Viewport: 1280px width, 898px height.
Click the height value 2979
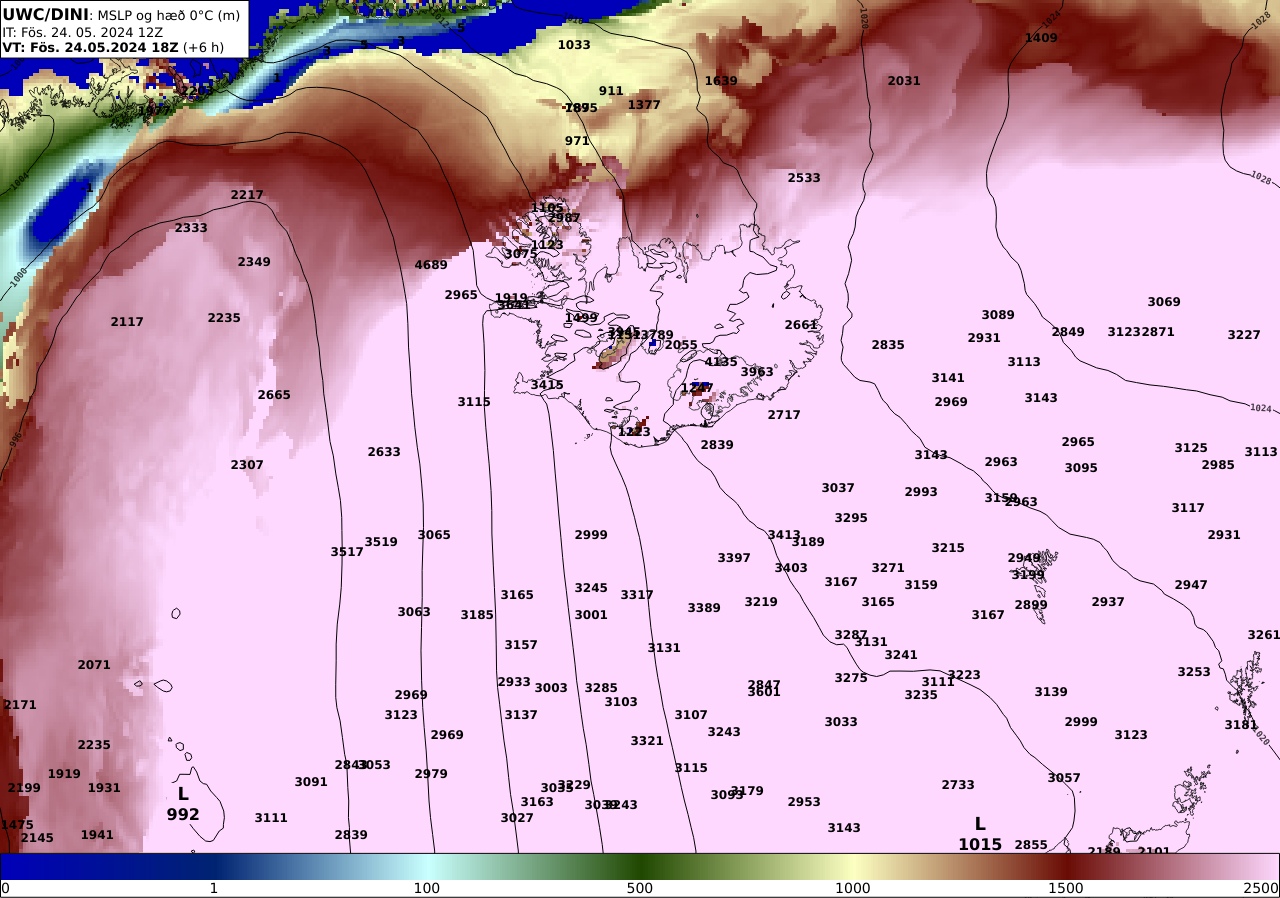pos(431,774)
